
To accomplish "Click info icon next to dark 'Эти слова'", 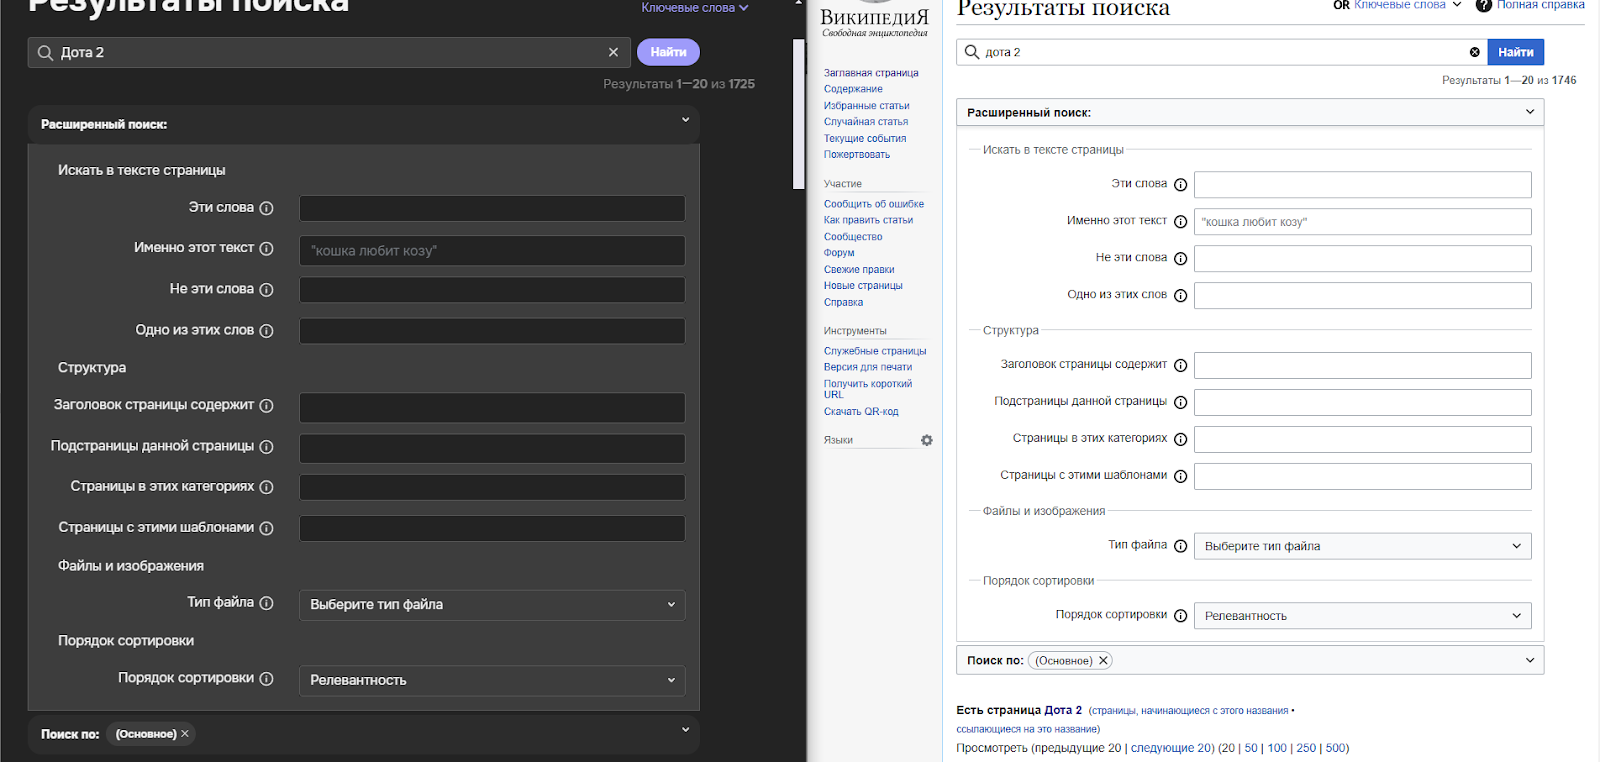I will point(266,208).
